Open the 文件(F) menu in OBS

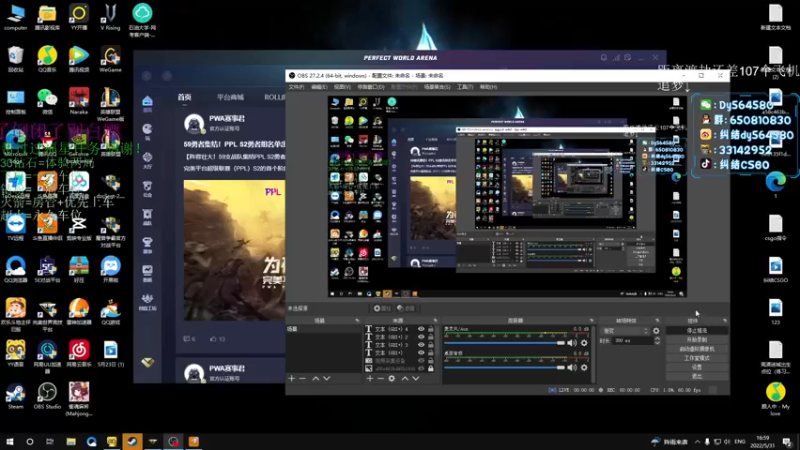[x=296, y=87]
